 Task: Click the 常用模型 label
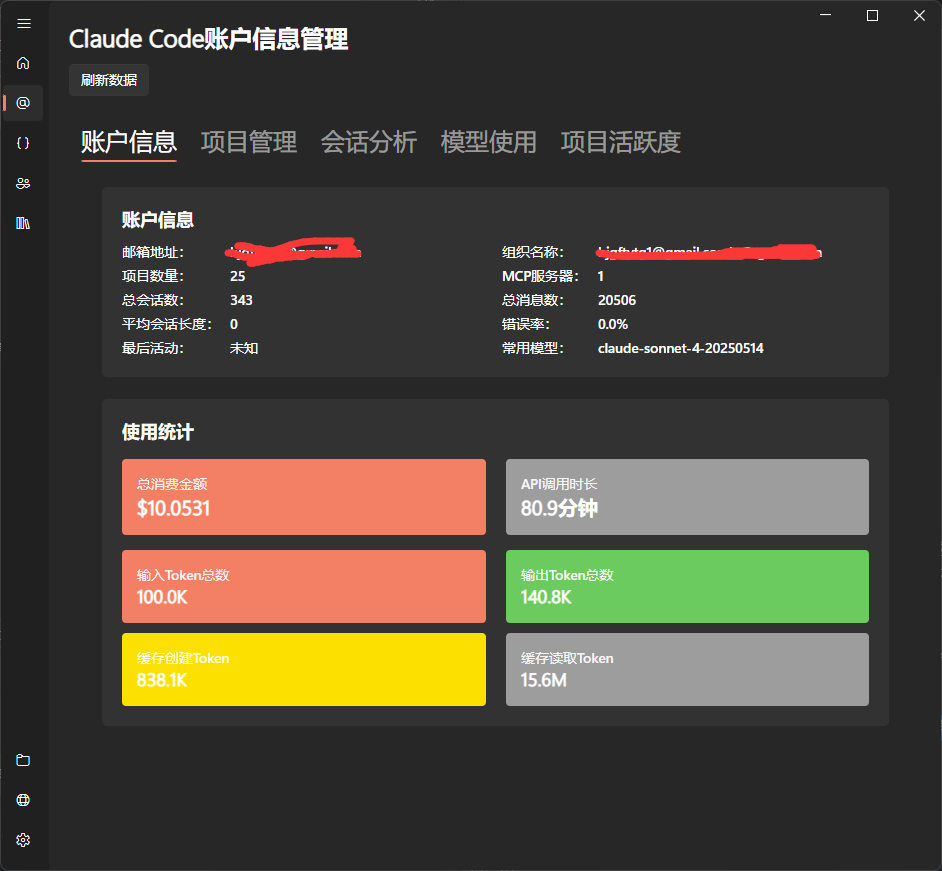[533, 348]
